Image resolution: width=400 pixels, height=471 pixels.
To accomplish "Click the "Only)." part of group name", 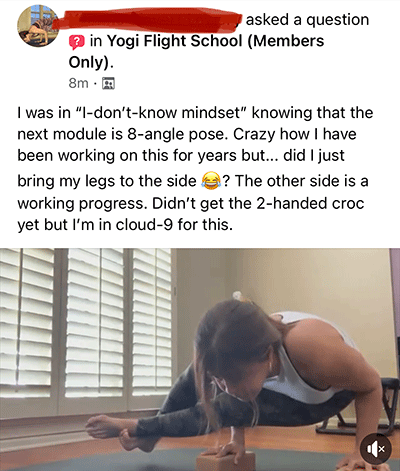I will pyautogui.click(x=91, y=63).
